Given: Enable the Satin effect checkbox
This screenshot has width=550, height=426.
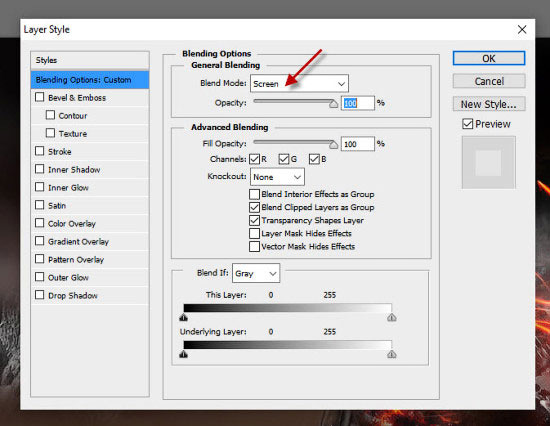Looking at the screenshot, I should click(x=40, y=205).
